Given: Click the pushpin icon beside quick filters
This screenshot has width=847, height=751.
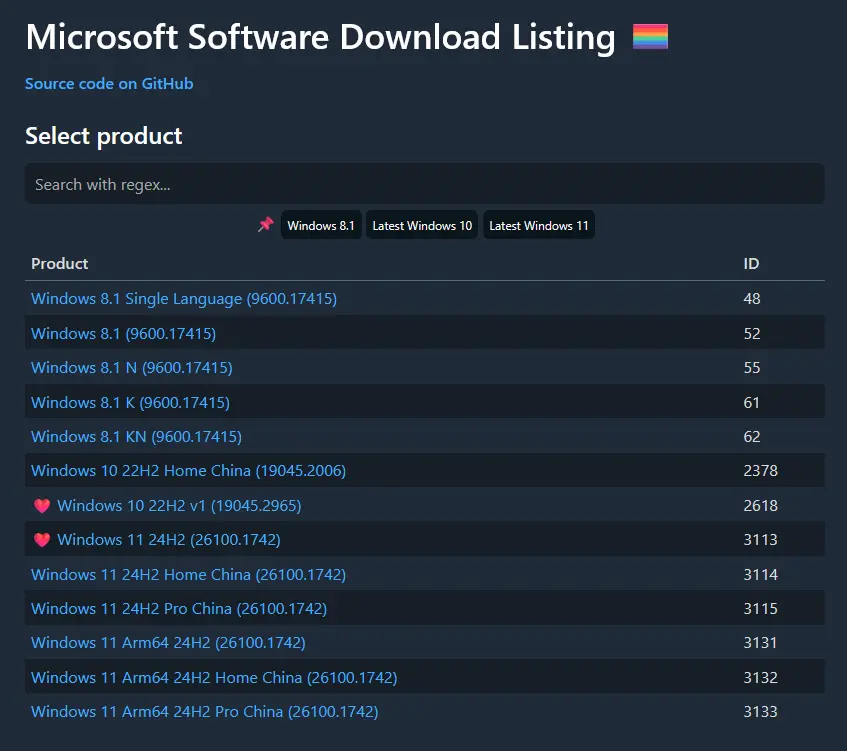Looking at the screenshot, I should 265,225.
